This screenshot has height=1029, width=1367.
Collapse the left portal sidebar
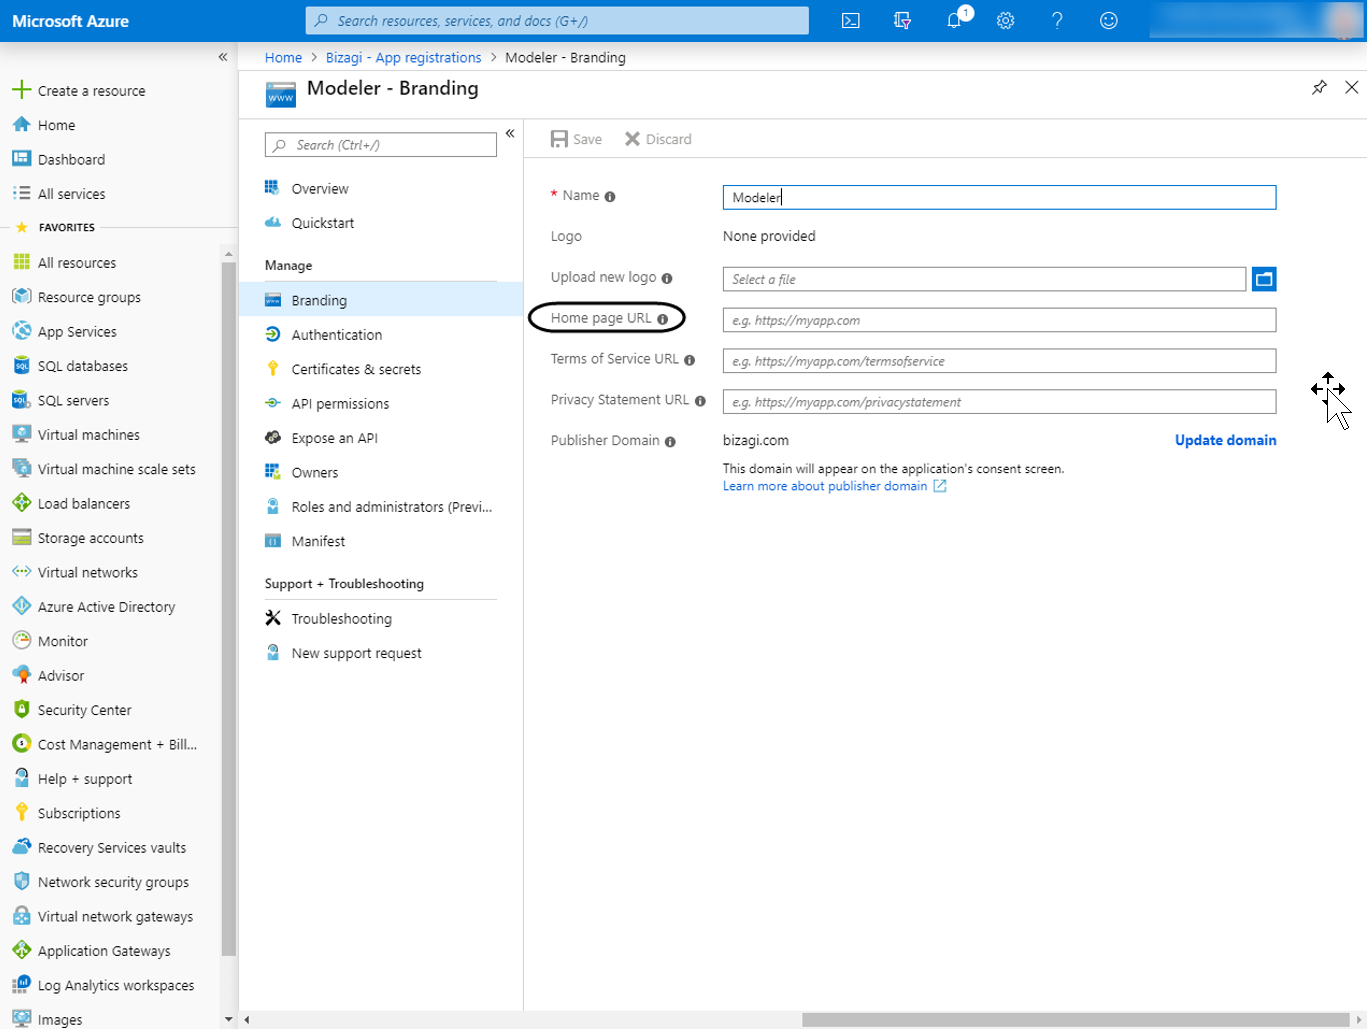[x=223, y=57]
